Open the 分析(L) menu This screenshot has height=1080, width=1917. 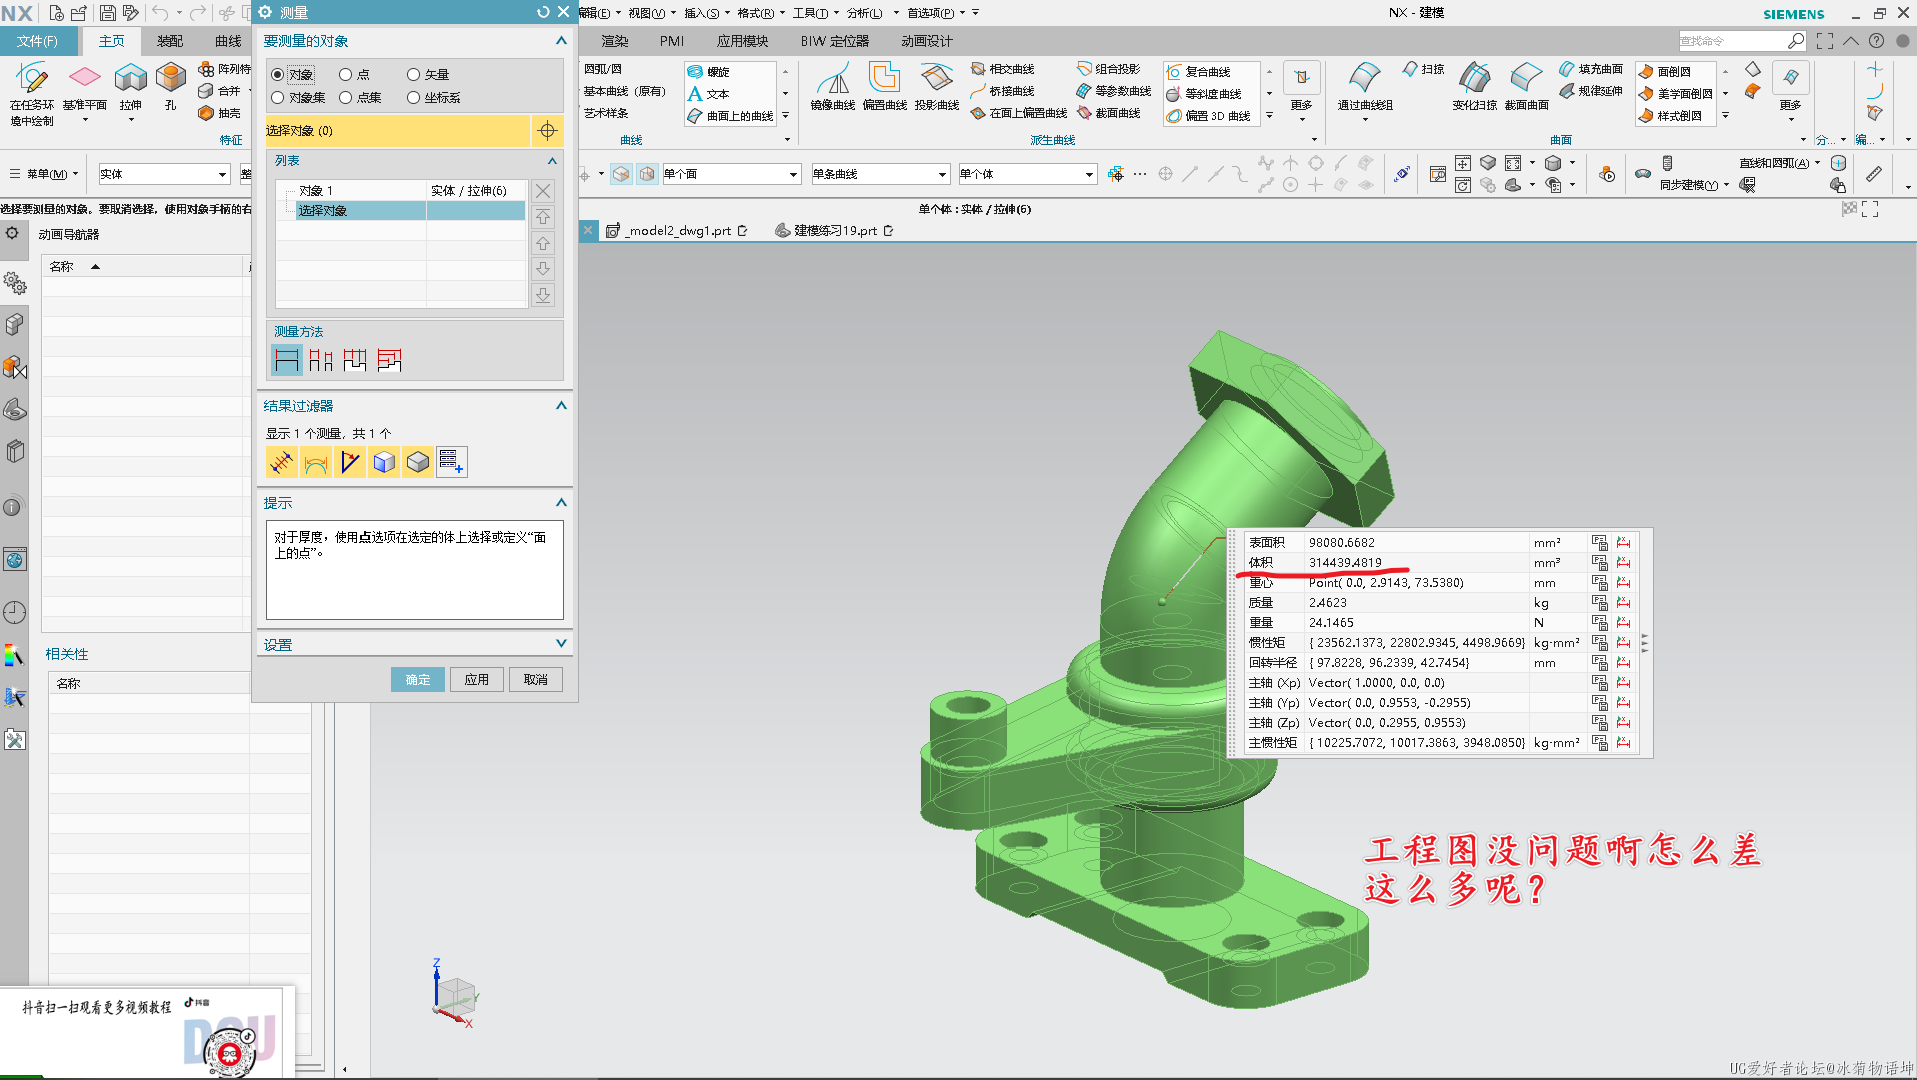click(x=866, y=13)
